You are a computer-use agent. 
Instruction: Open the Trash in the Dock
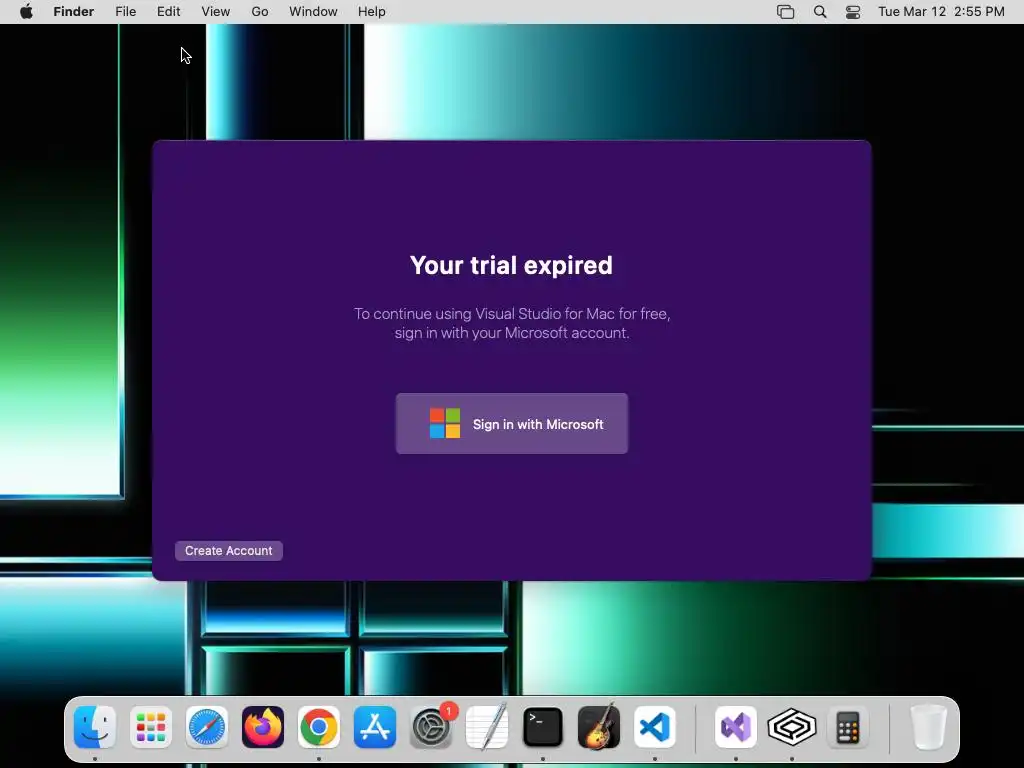929,727
